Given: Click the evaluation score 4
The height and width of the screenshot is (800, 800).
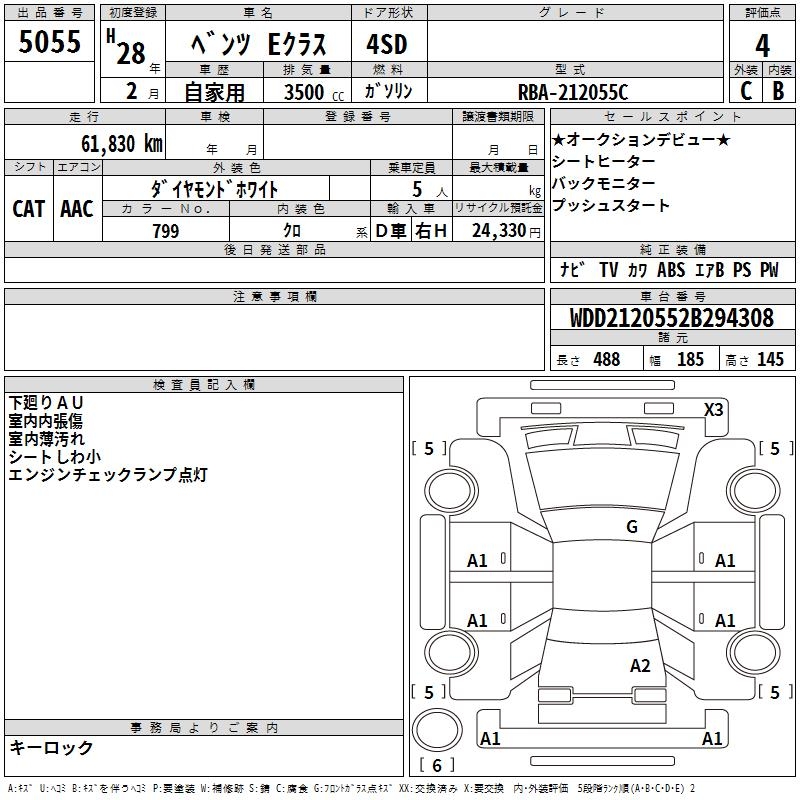Looking at the screenshot, I should click(762, 44).
